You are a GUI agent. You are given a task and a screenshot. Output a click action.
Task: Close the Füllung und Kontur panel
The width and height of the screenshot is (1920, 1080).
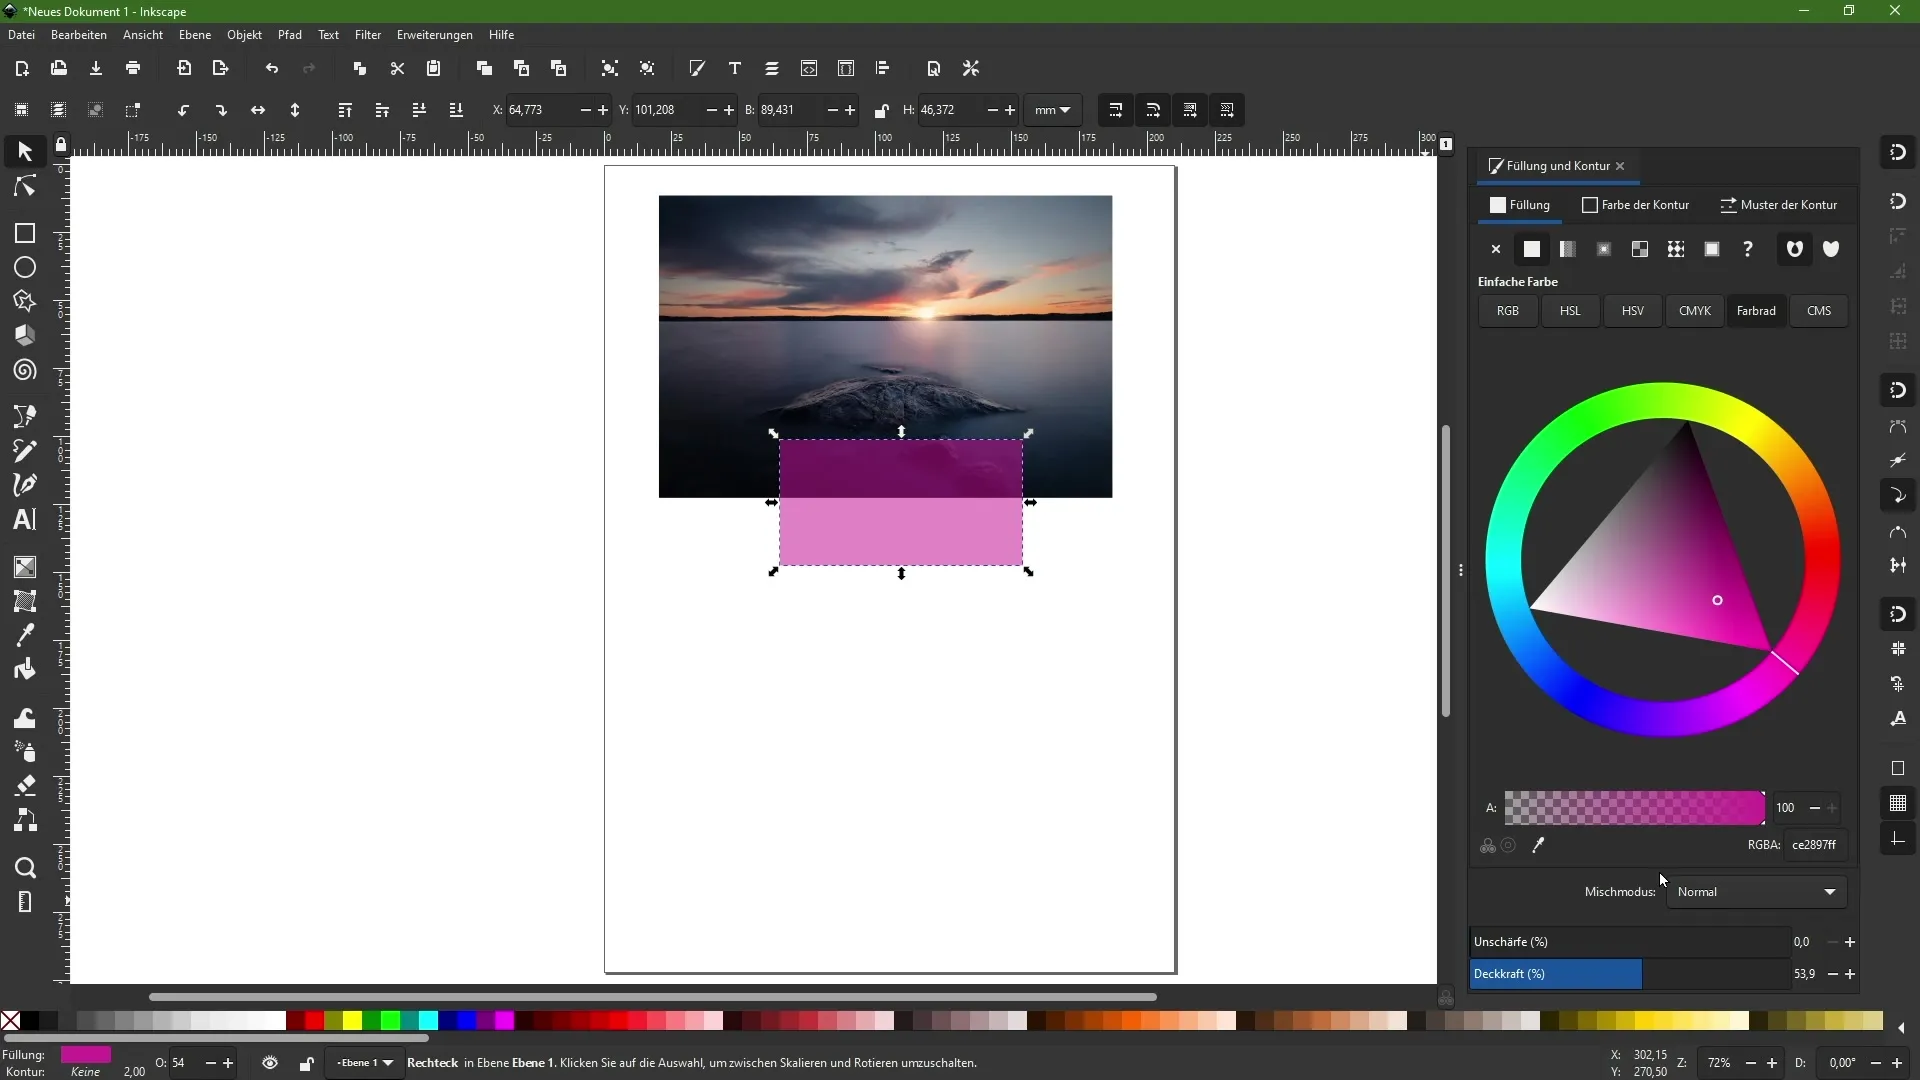click(1620, 166)
